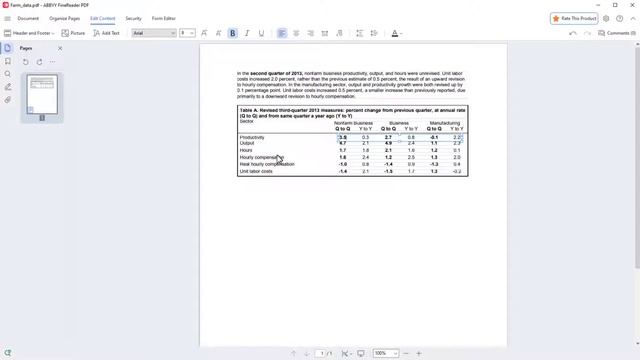Open the Security tab
This screenshot has height=360, width=640.
133,18
